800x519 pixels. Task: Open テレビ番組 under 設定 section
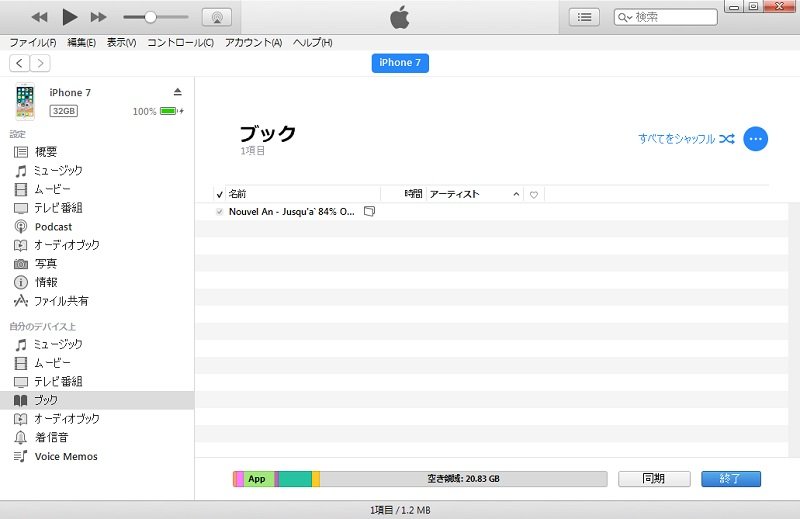(97, 208)
